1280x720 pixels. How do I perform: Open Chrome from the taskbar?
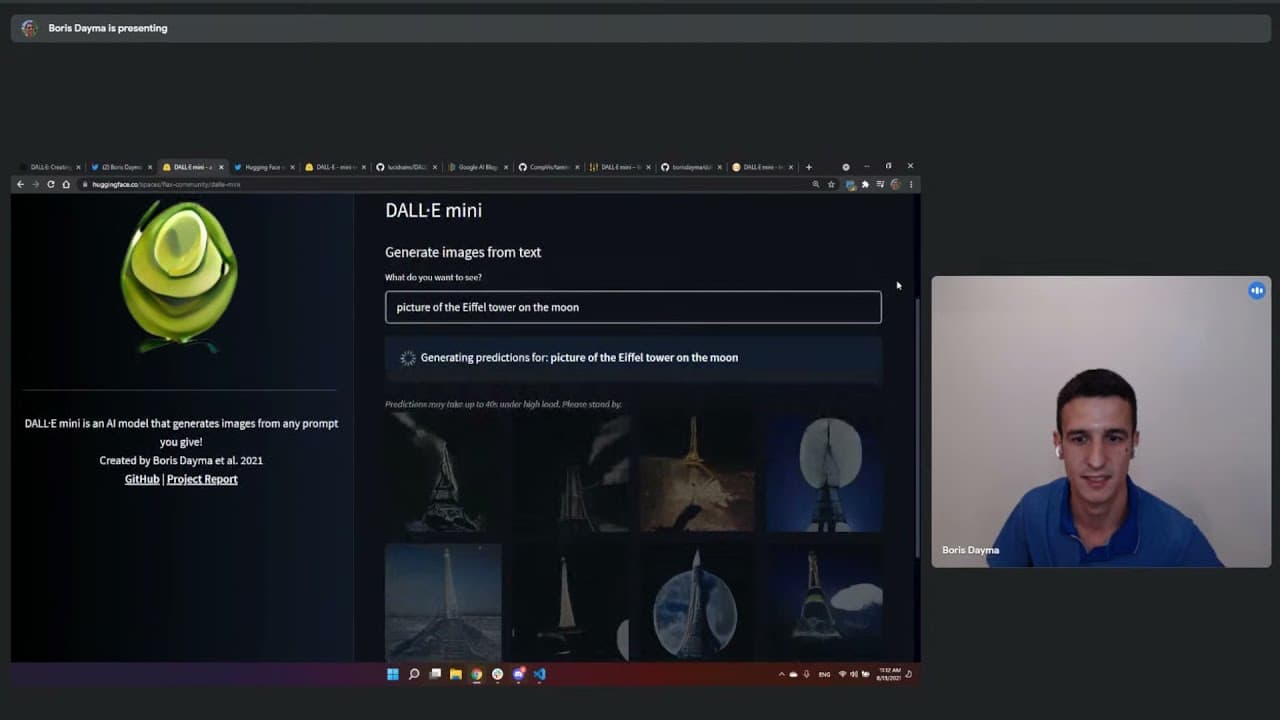click(x=477, y=674)
